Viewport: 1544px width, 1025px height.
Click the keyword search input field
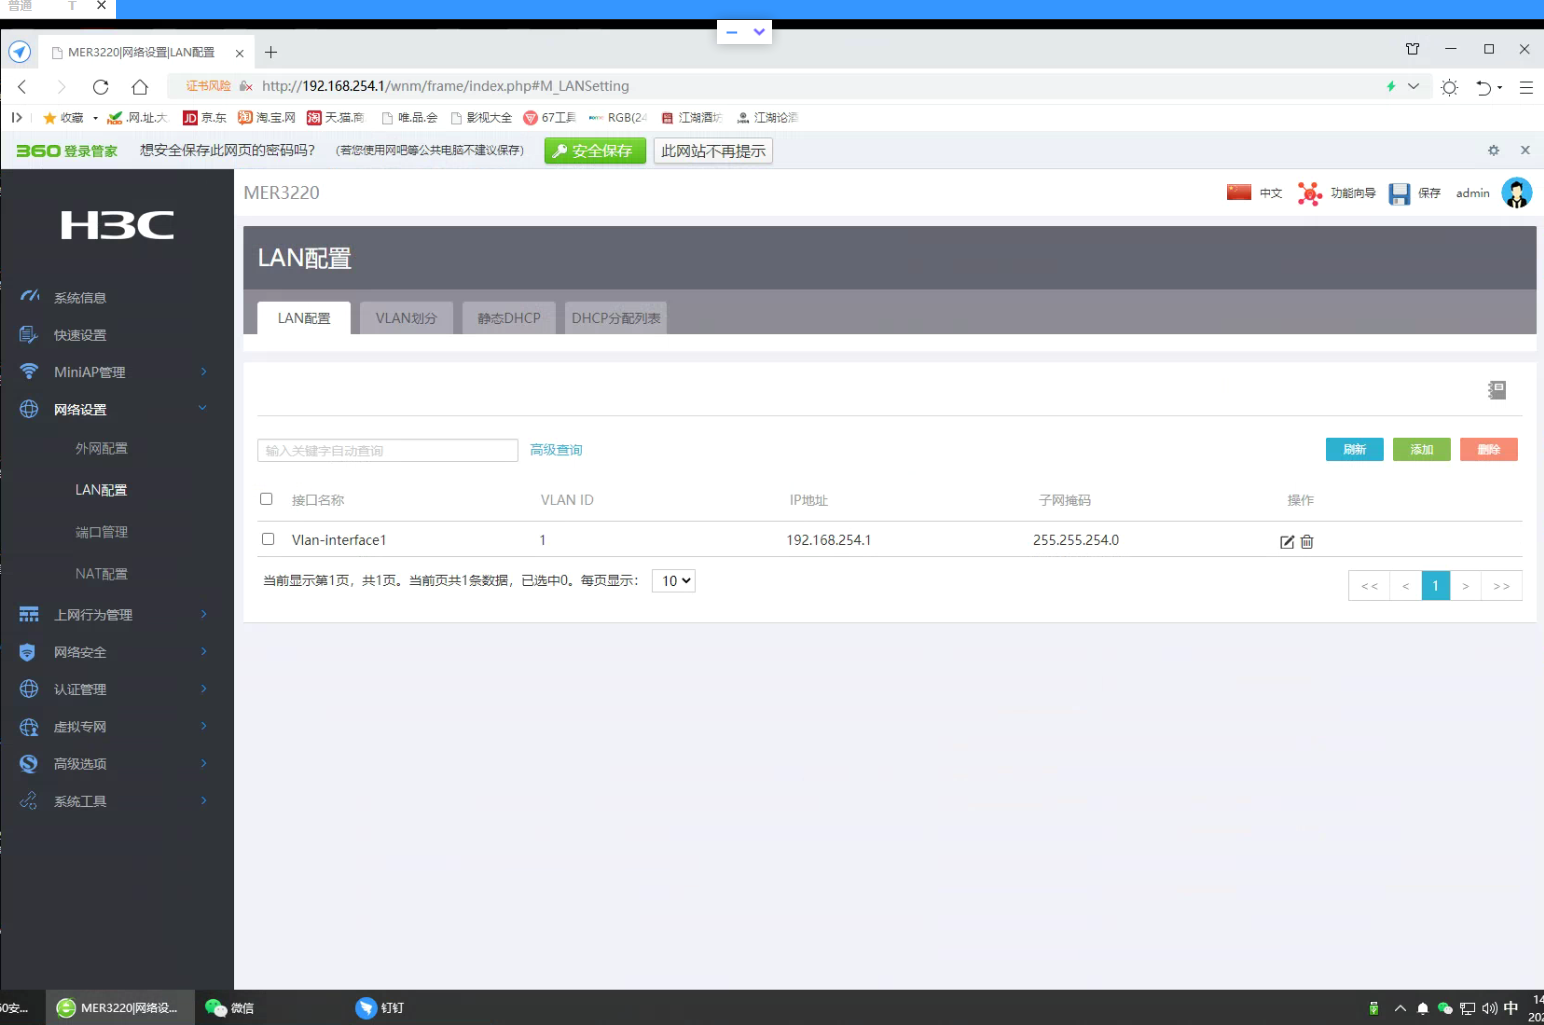click(387, 451)
